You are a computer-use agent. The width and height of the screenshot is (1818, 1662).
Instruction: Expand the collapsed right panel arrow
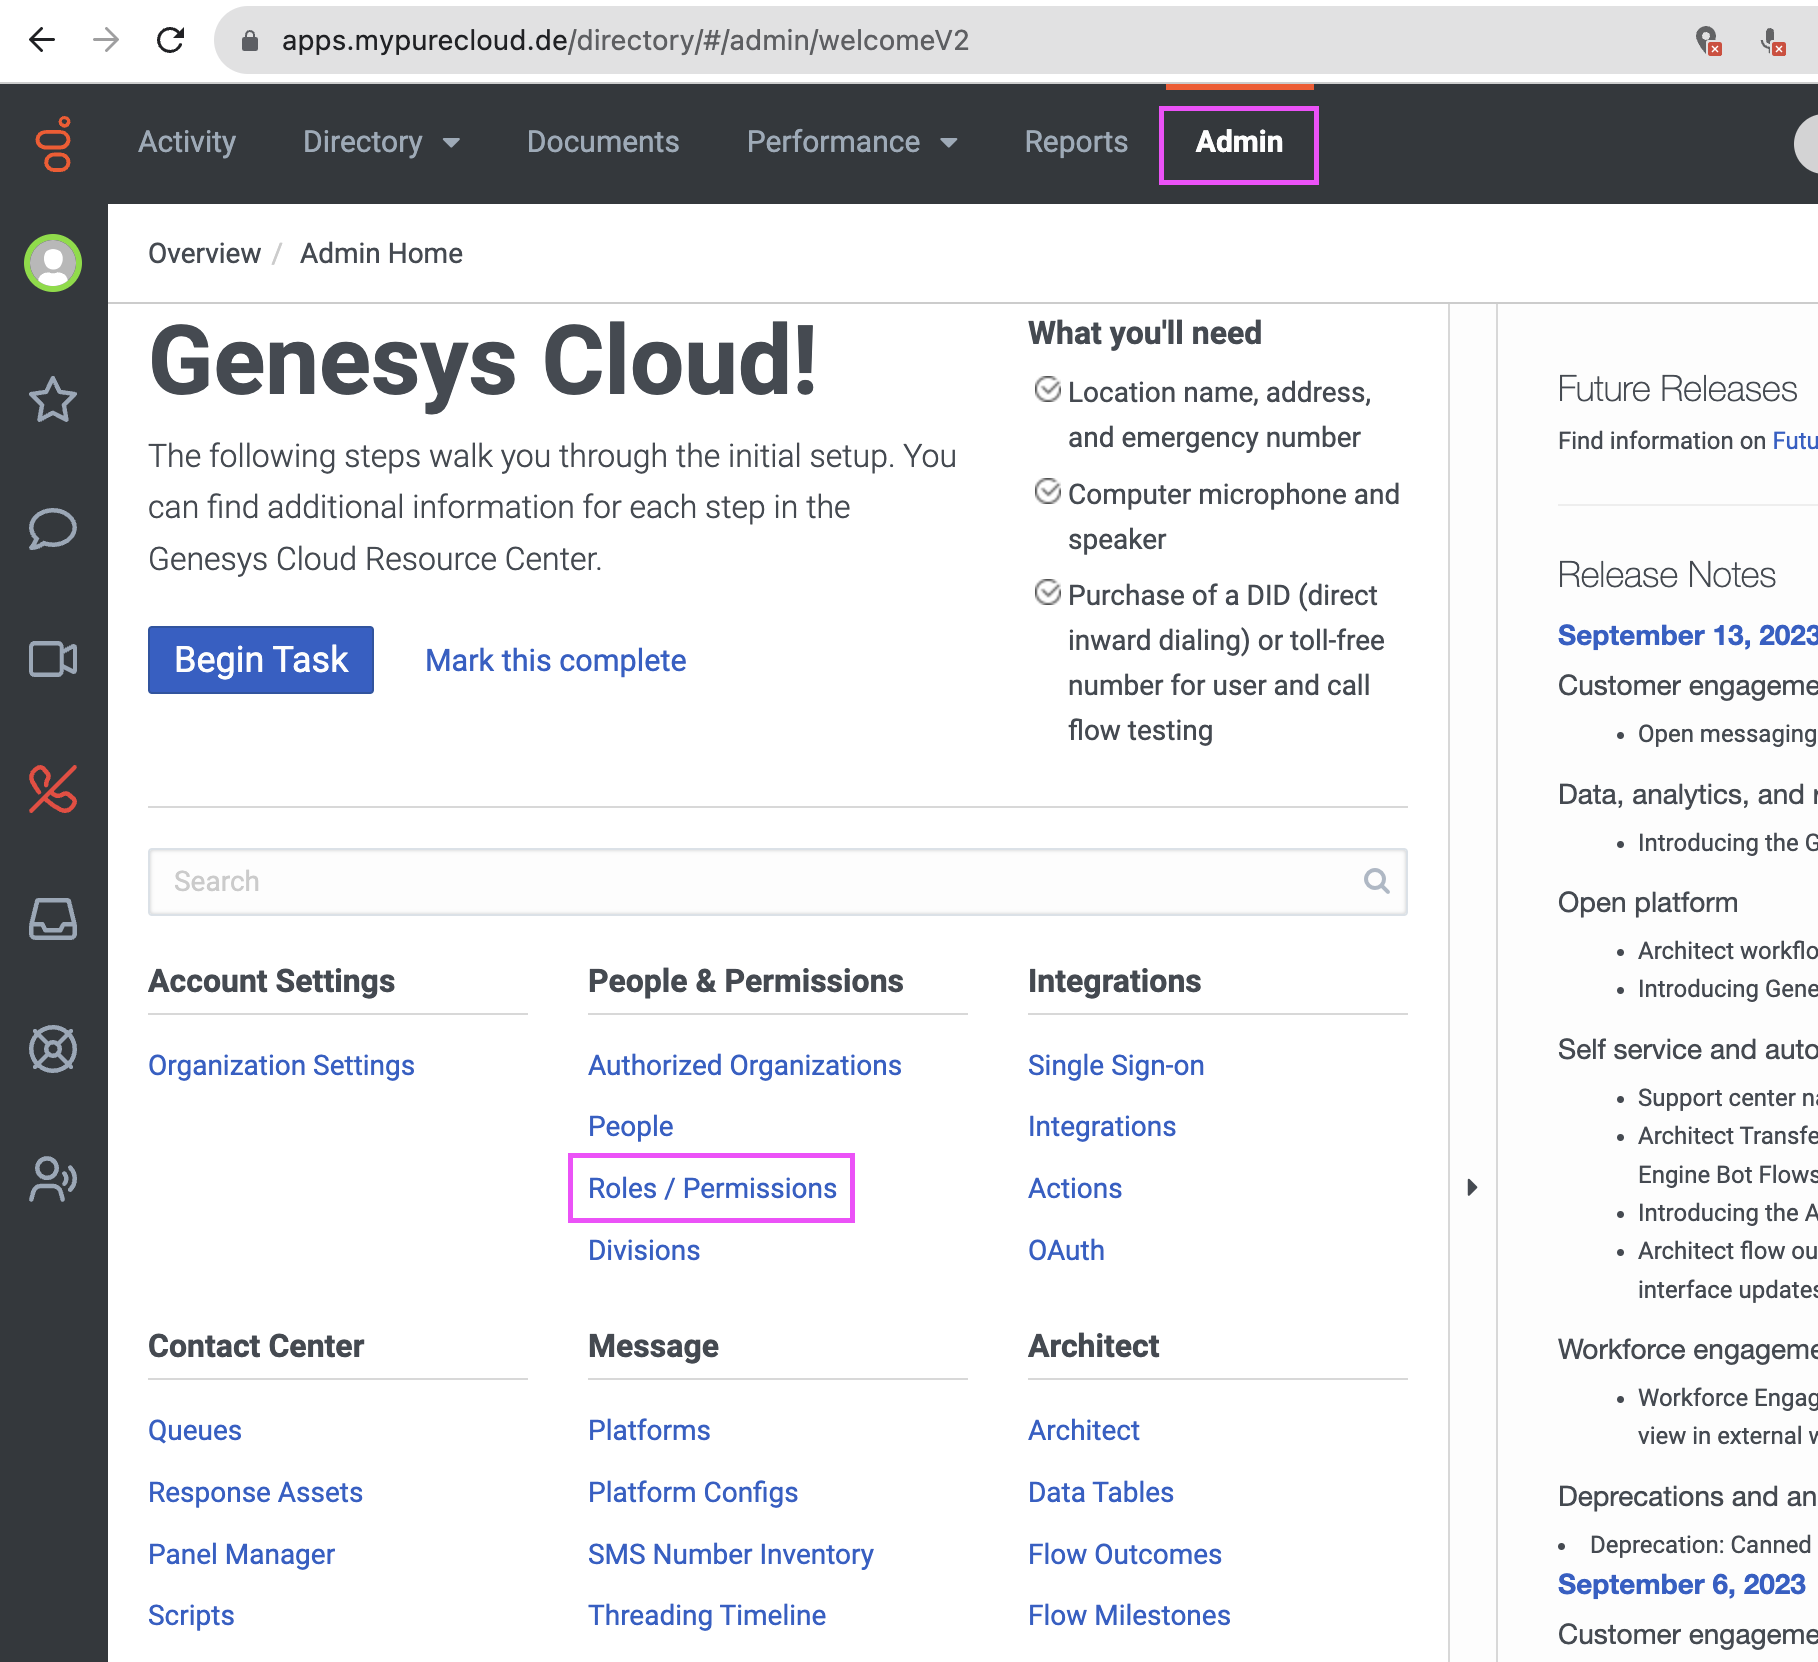[1470, 1187]
